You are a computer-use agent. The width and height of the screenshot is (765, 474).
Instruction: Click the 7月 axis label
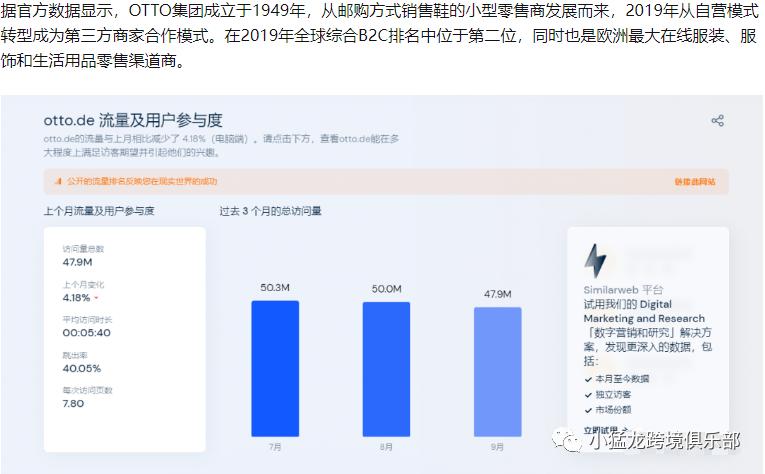[x=275, y=447]
